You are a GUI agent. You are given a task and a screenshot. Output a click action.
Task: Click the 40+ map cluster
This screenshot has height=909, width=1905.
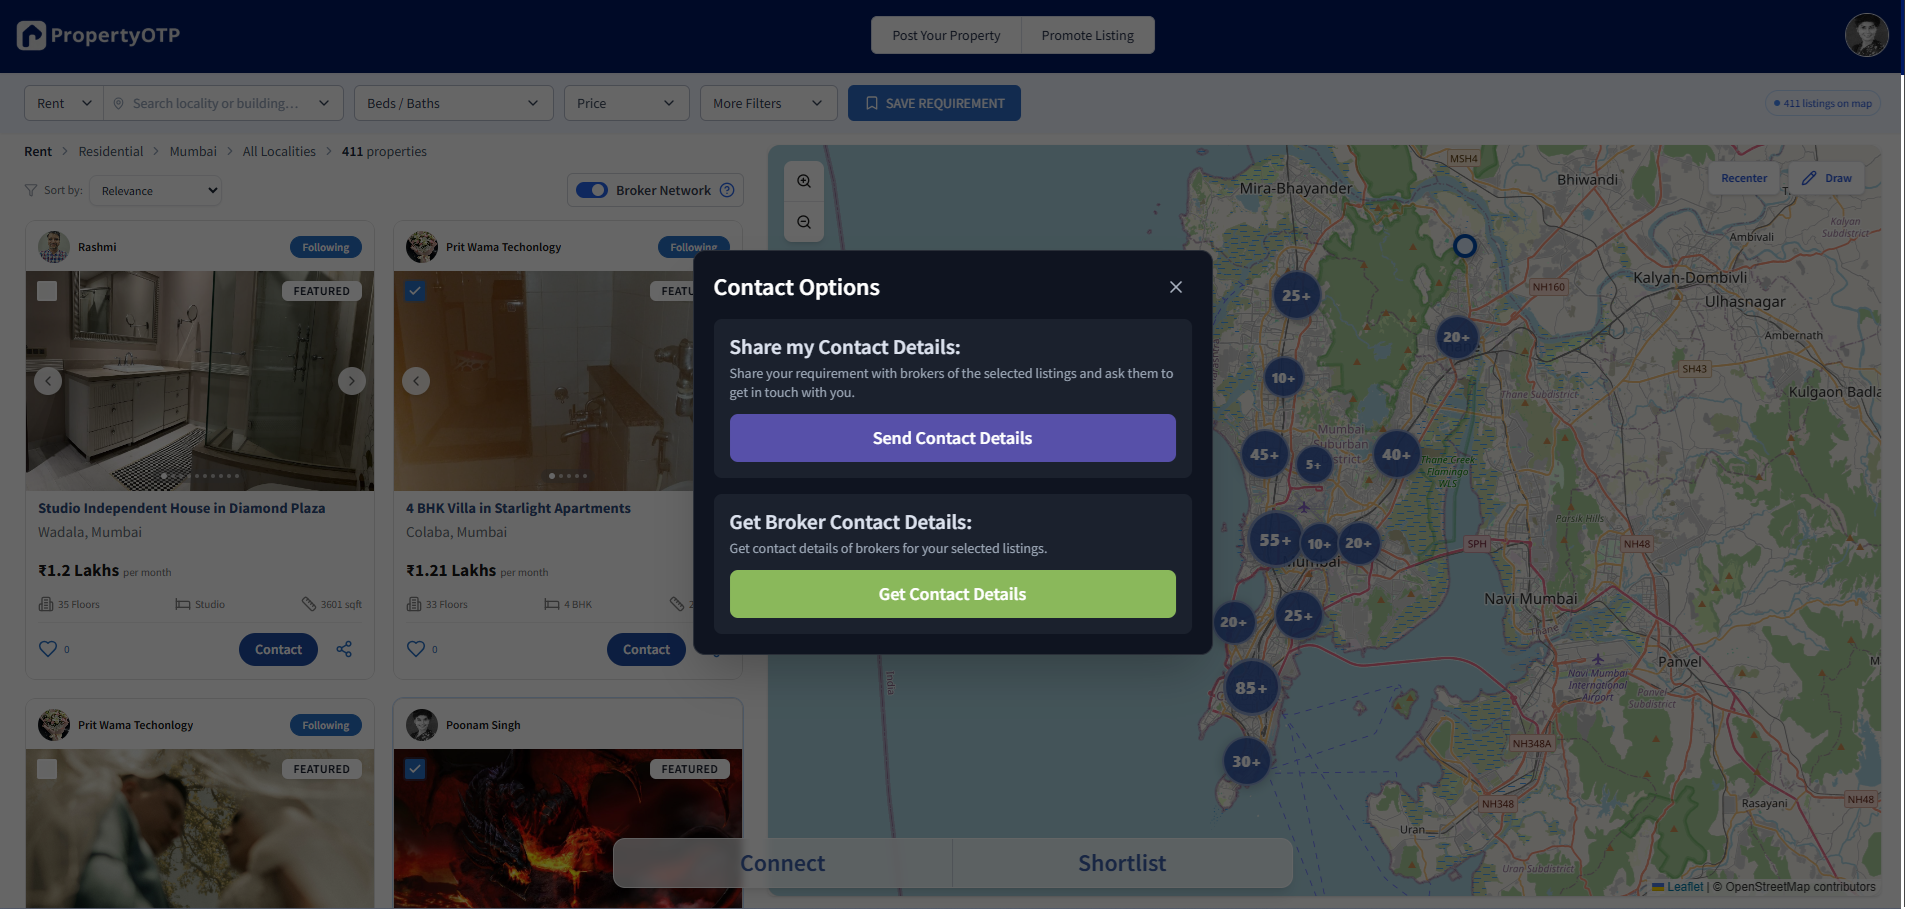click(x=1396, y=455)
